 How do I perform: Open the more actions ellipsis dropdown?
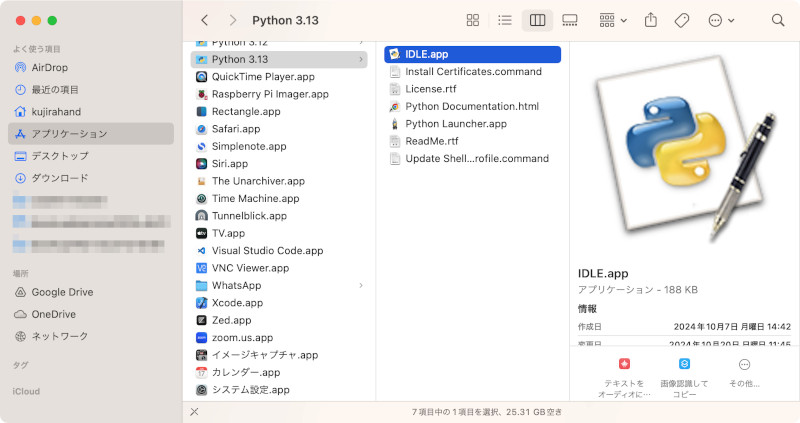point(720,20)
